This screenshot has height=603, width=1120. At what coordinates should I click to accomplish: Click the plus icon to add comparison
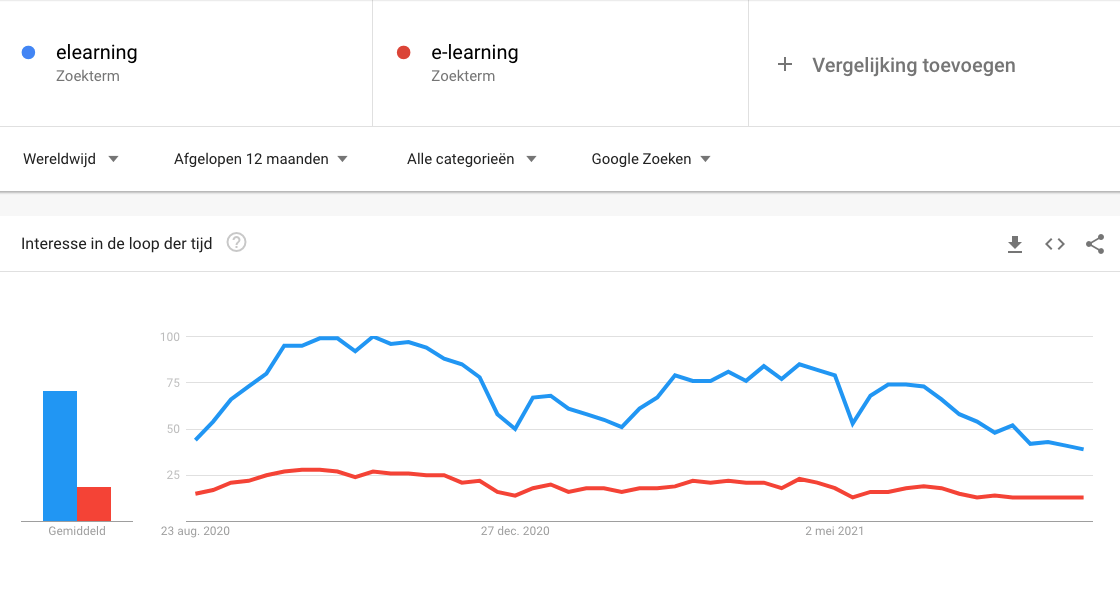coord(785,65)
